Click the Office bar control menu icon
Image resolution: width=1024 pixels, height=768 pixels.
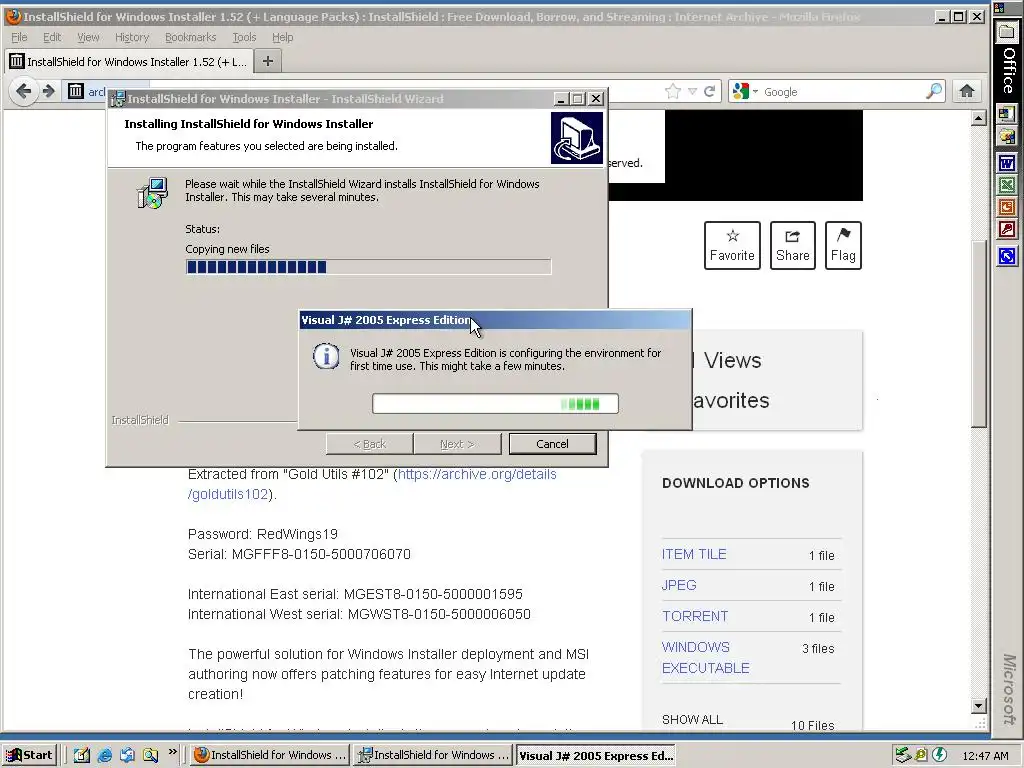coord(999,7)
